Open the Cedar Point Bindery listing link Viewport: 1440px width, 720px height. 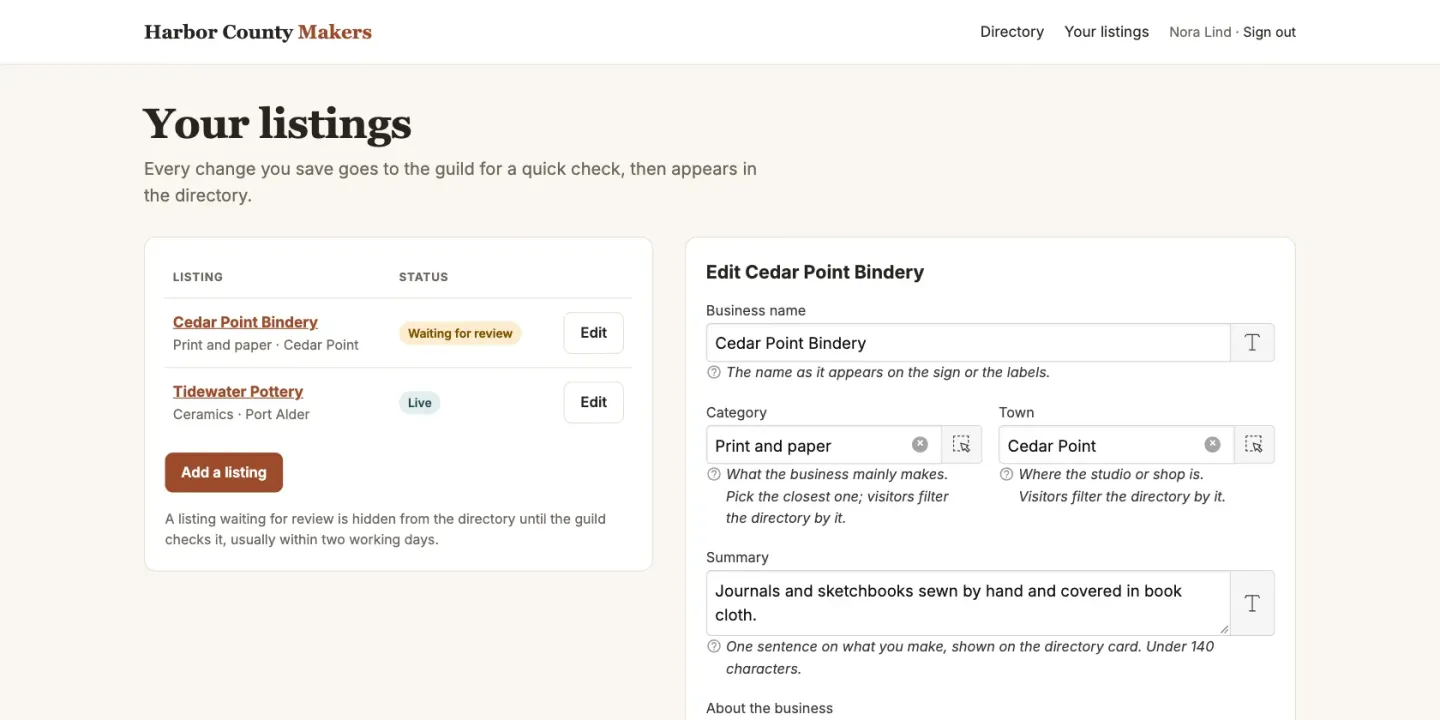pyautogui.click(x=245, y=322)
